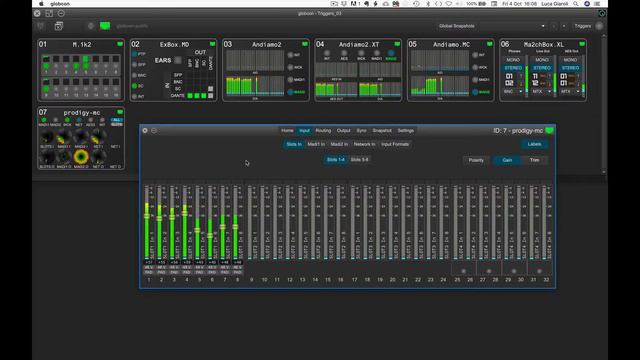The image size is (640, 360).
Task: Click the globcon logo icon in the title bar corner
Action: point(602,13)
